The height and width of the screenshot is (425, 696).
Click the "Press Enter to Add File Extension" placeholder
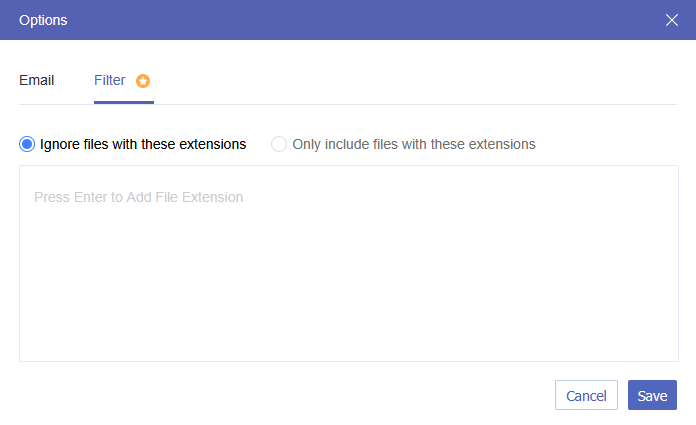point(139,197)
